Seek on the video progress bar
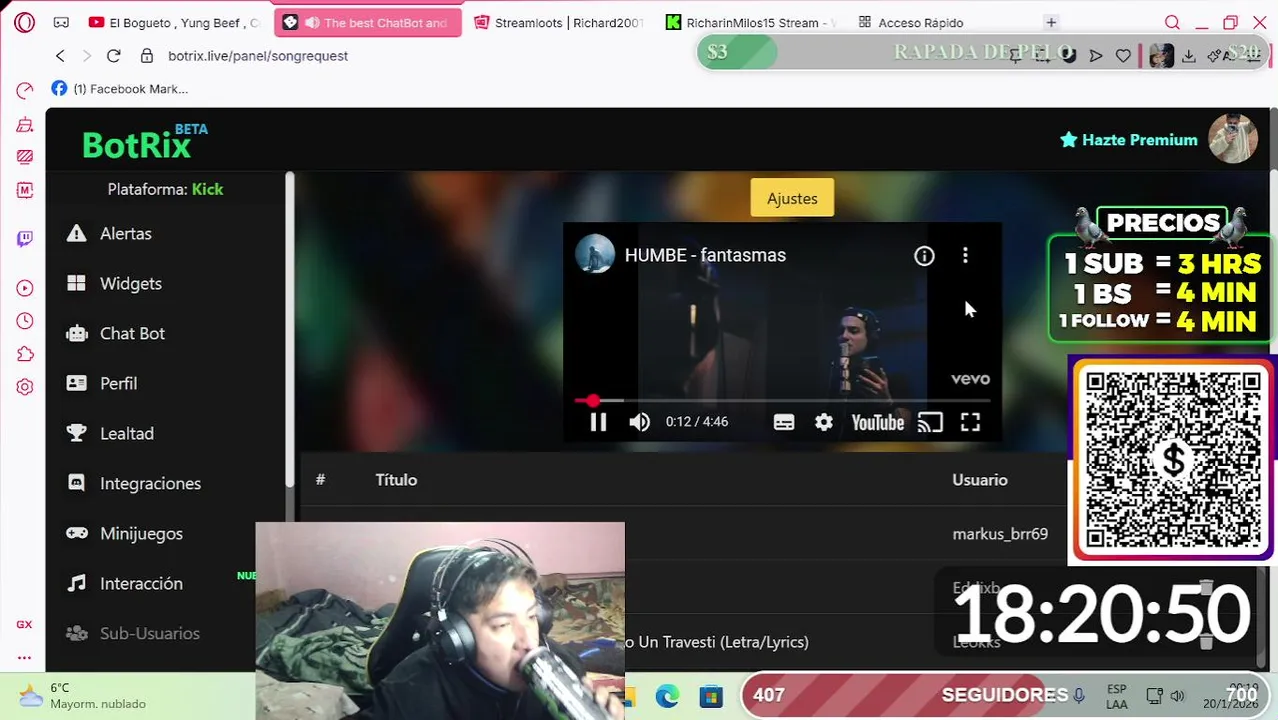The image size is (1278, 720). point(782,401)
